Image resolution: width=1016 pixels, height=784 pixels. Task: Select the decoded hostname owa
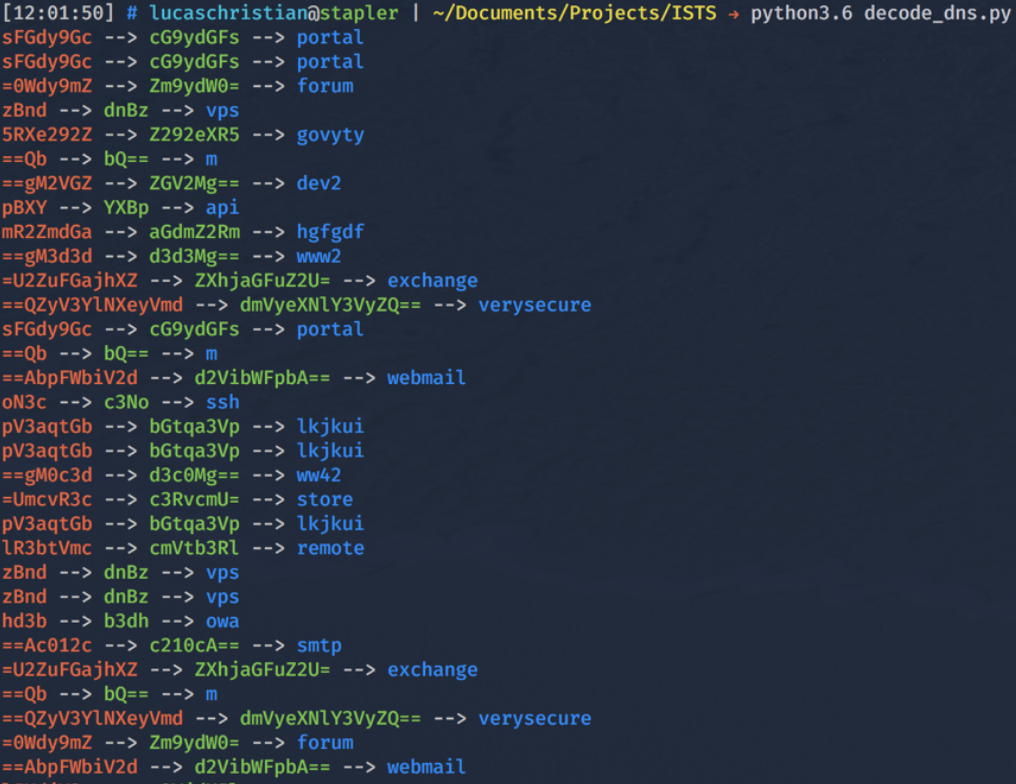222,620
